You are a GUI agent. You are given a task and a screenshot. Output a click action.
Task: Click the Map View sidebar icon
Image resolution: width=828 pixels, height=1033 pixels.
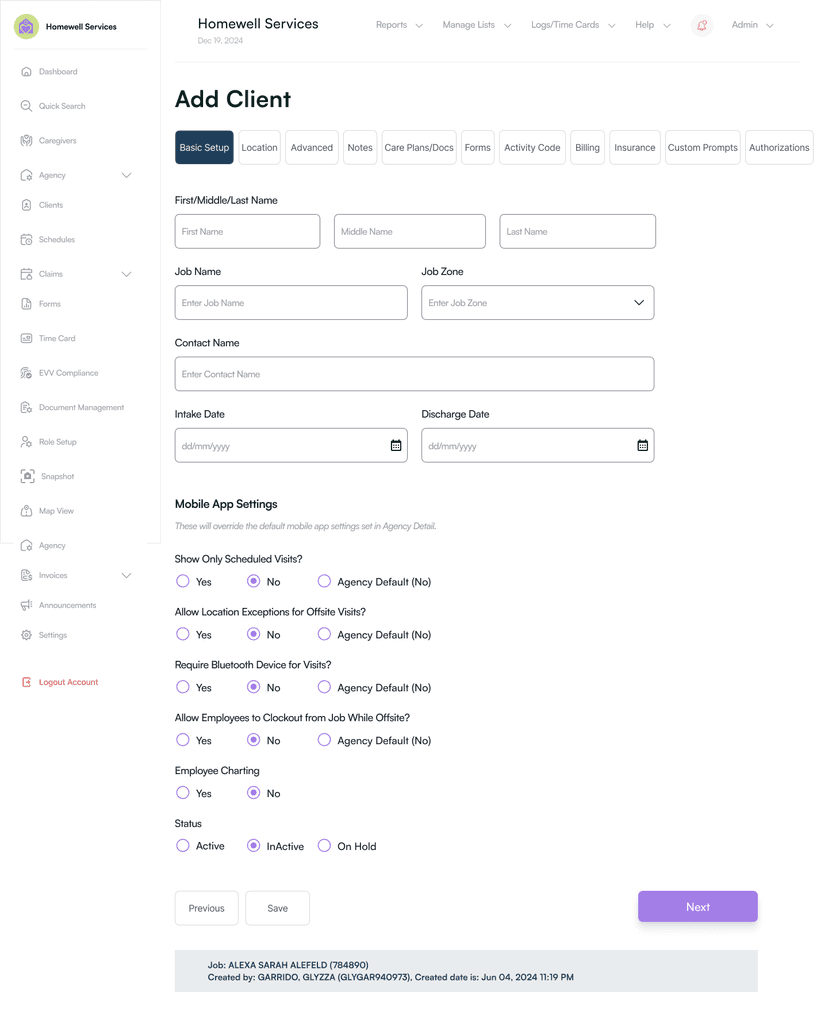(x=27, y=511)
